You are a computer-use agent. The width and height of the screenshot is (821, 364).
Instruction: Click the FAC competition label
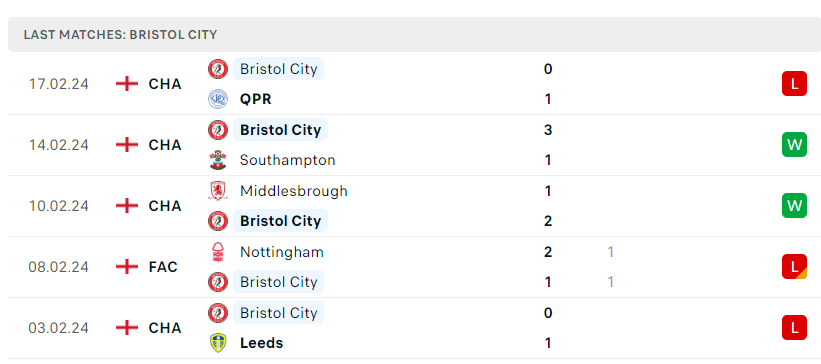click(163, 267)
